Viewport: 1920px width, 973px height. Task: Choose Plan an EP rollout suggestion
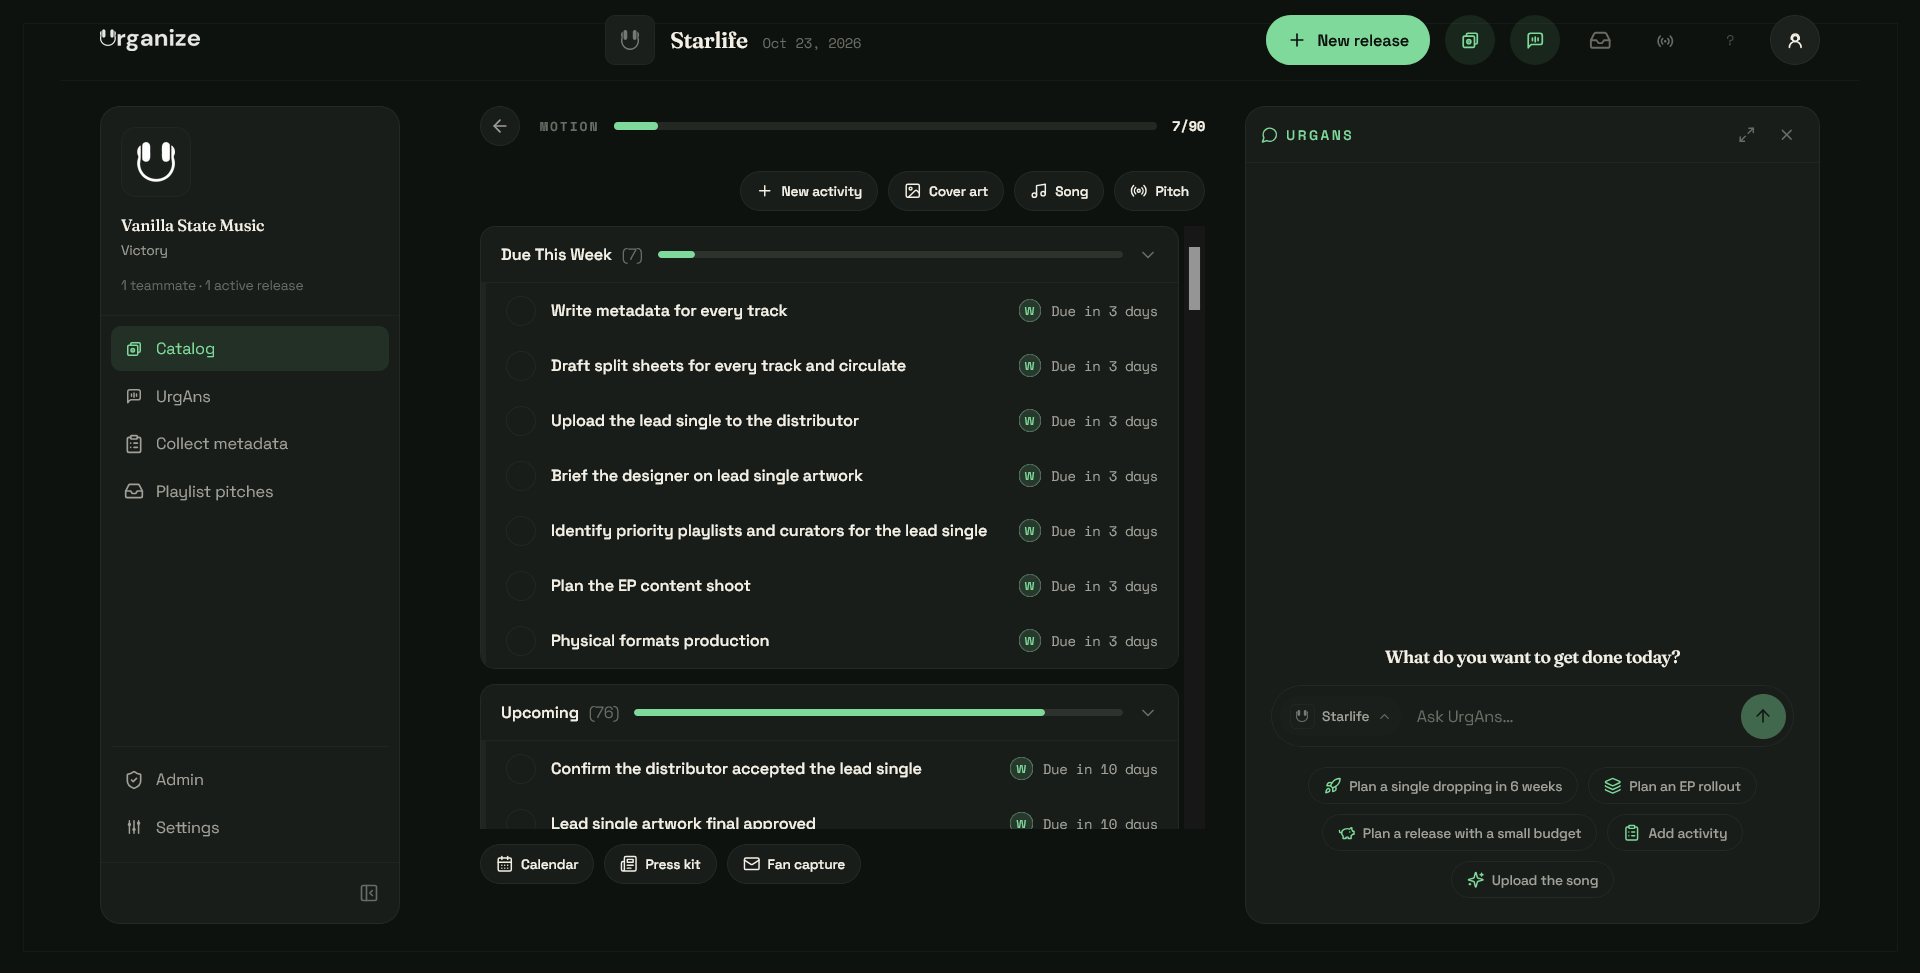pos(1672,786)
